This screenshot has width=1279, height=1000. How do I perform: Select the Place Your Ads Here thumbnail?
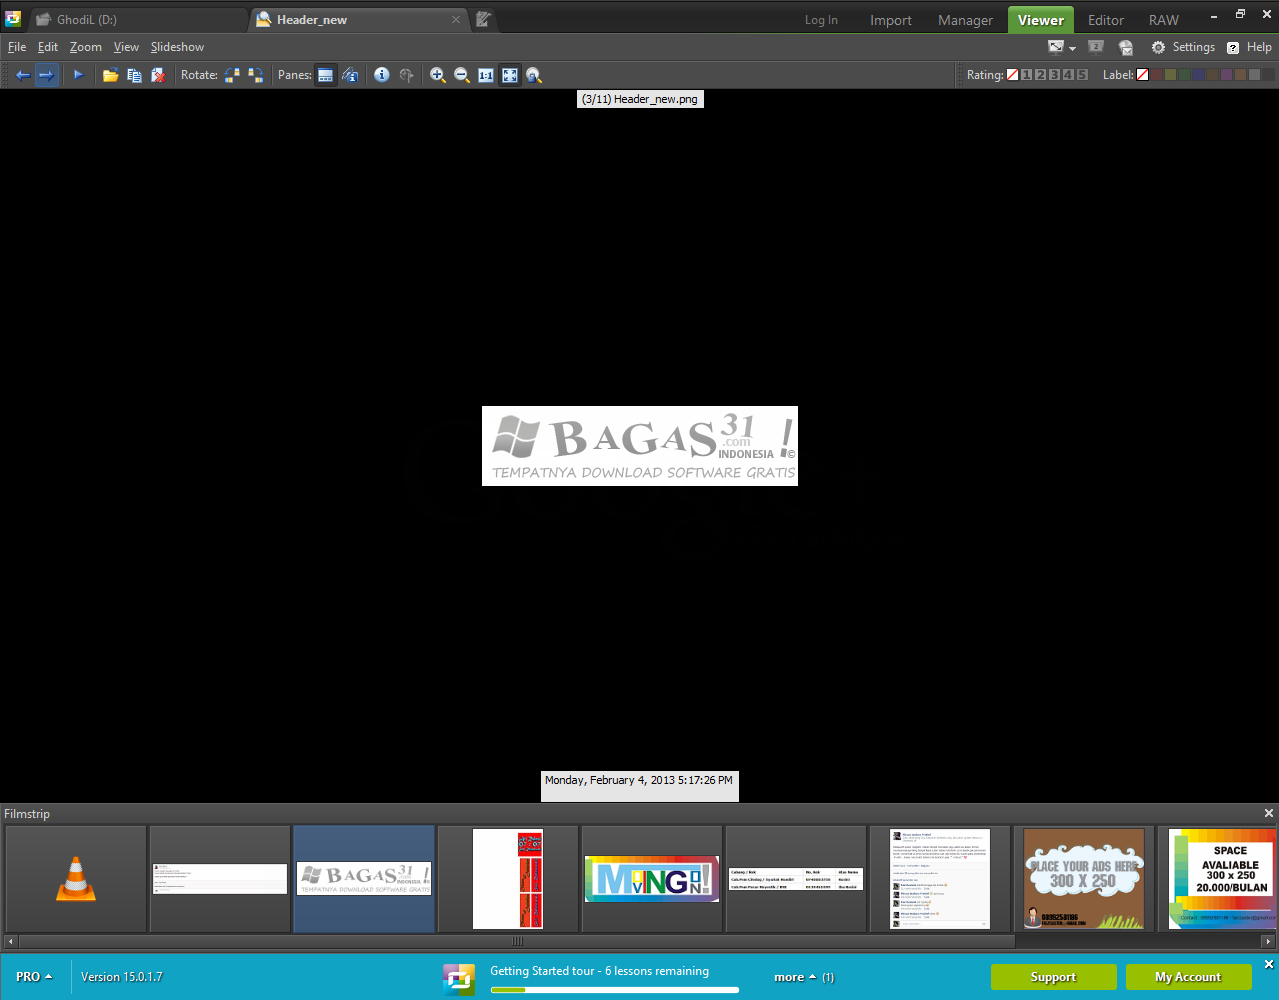pos(1084,879)
